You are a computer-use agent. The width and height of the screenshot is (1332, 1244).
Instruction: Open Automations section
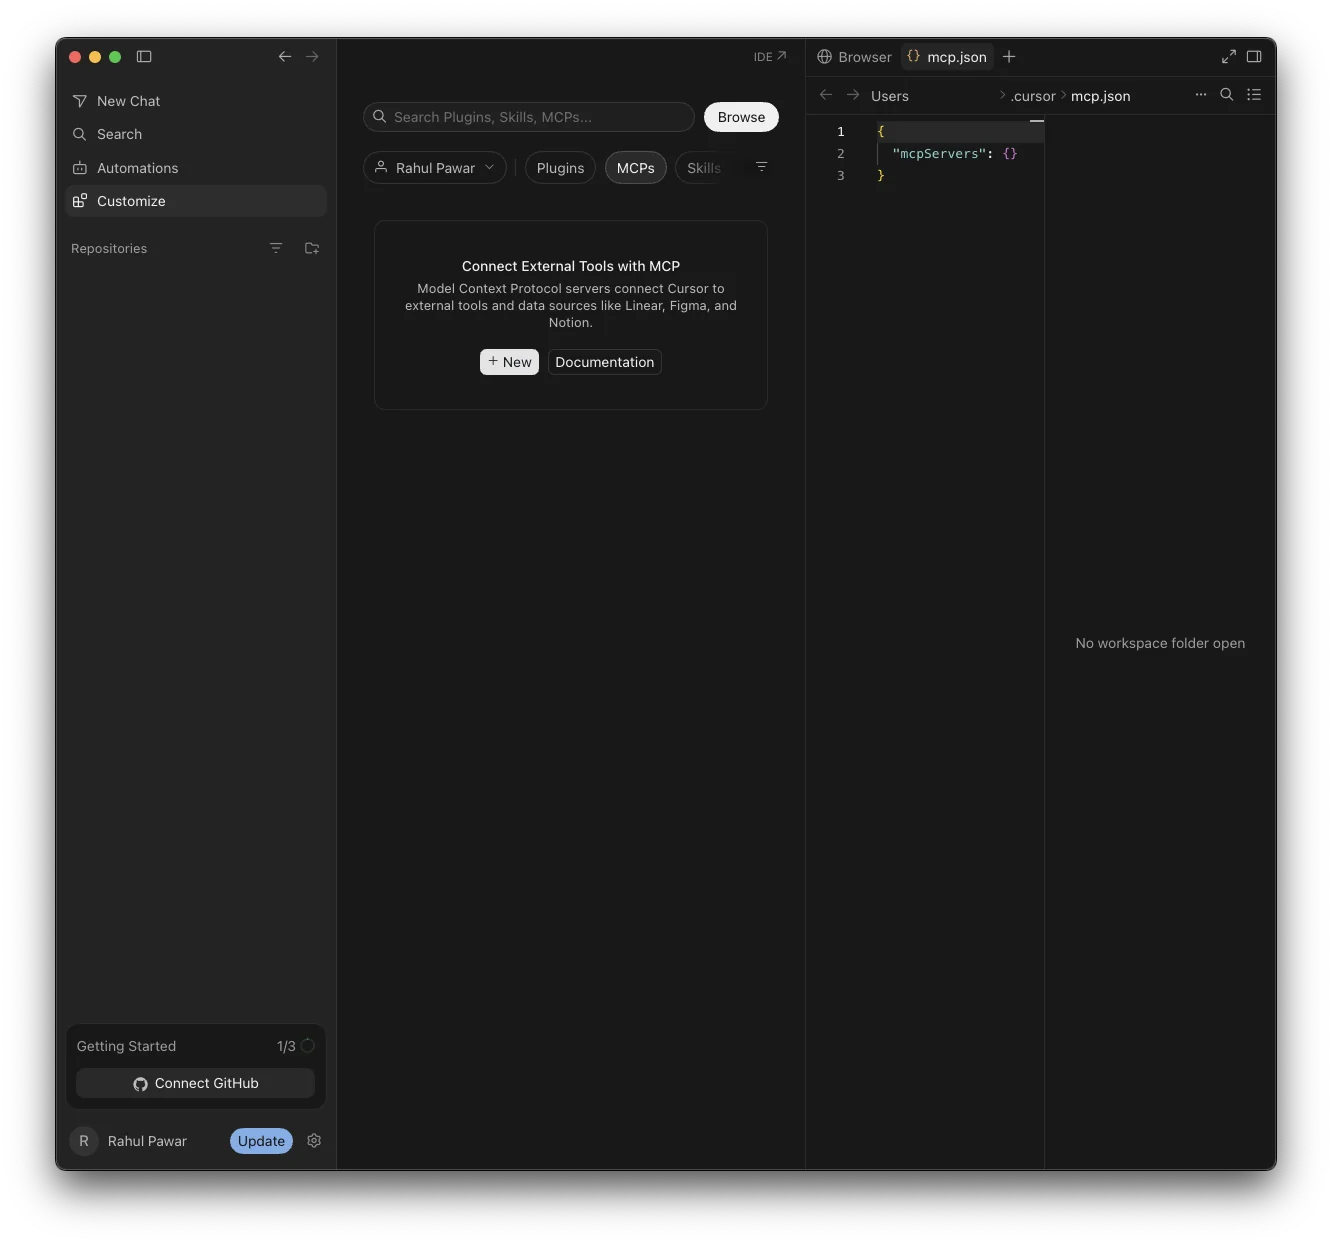(196, 168)
